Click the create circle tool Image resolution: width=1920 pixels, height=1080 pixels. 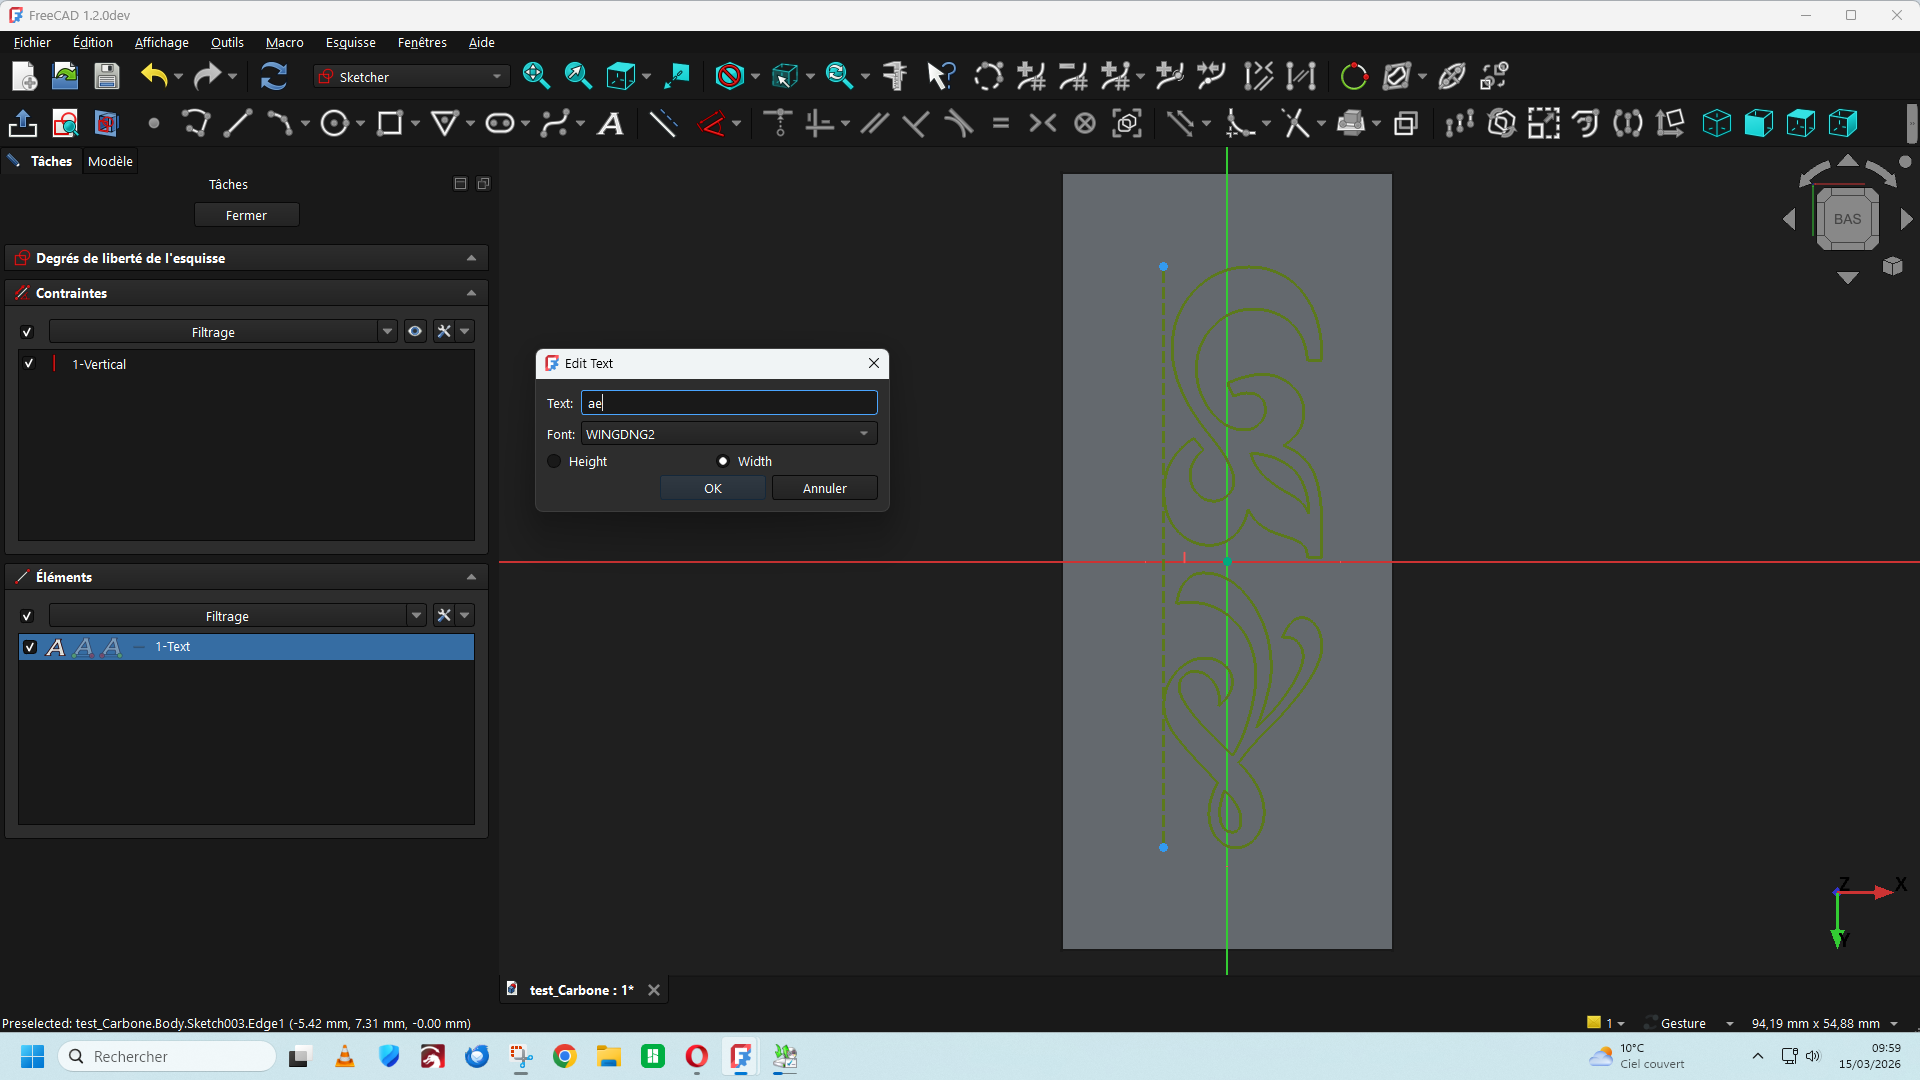pos(334,124)
